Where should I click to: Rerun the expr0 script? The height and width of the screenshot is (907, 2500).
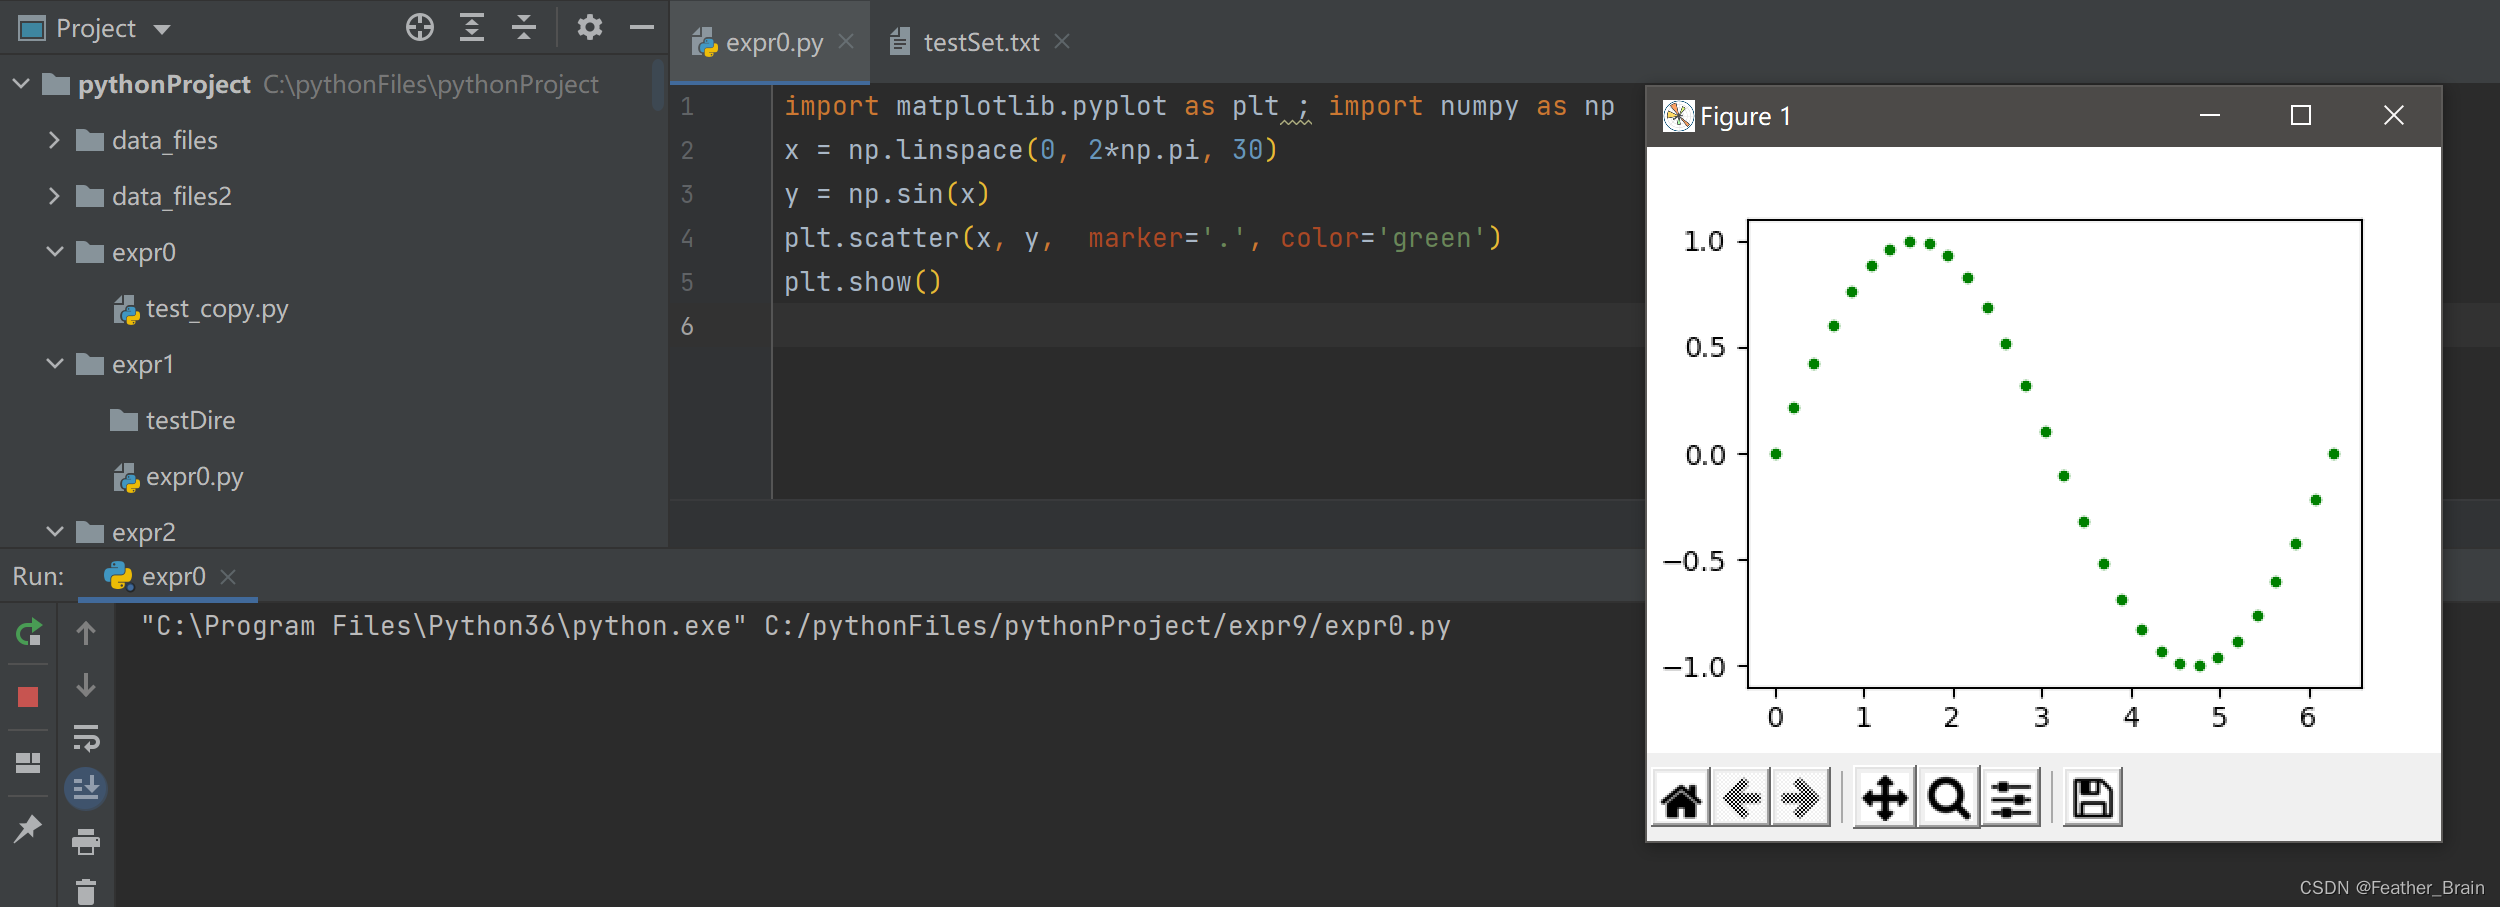point(27,632)
